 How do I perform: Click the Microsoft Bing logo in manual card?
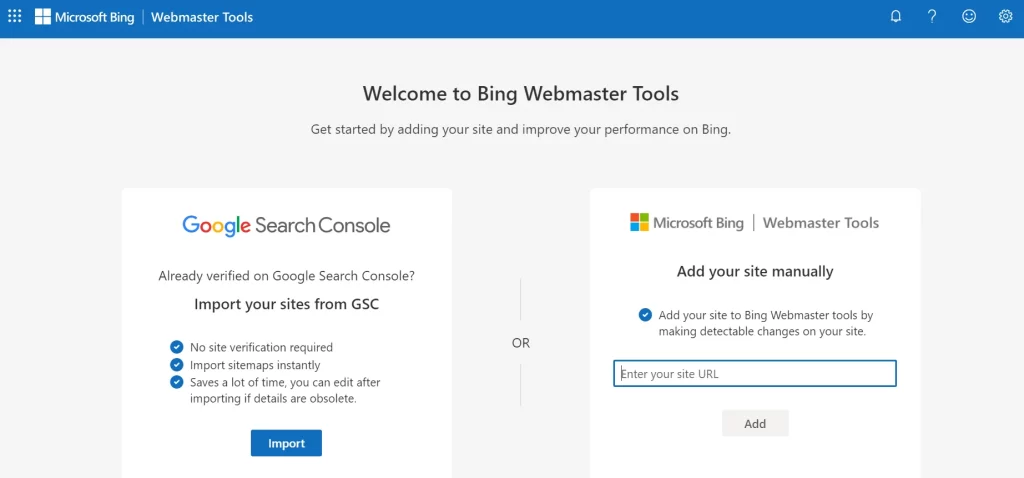(x=687, y=222)
